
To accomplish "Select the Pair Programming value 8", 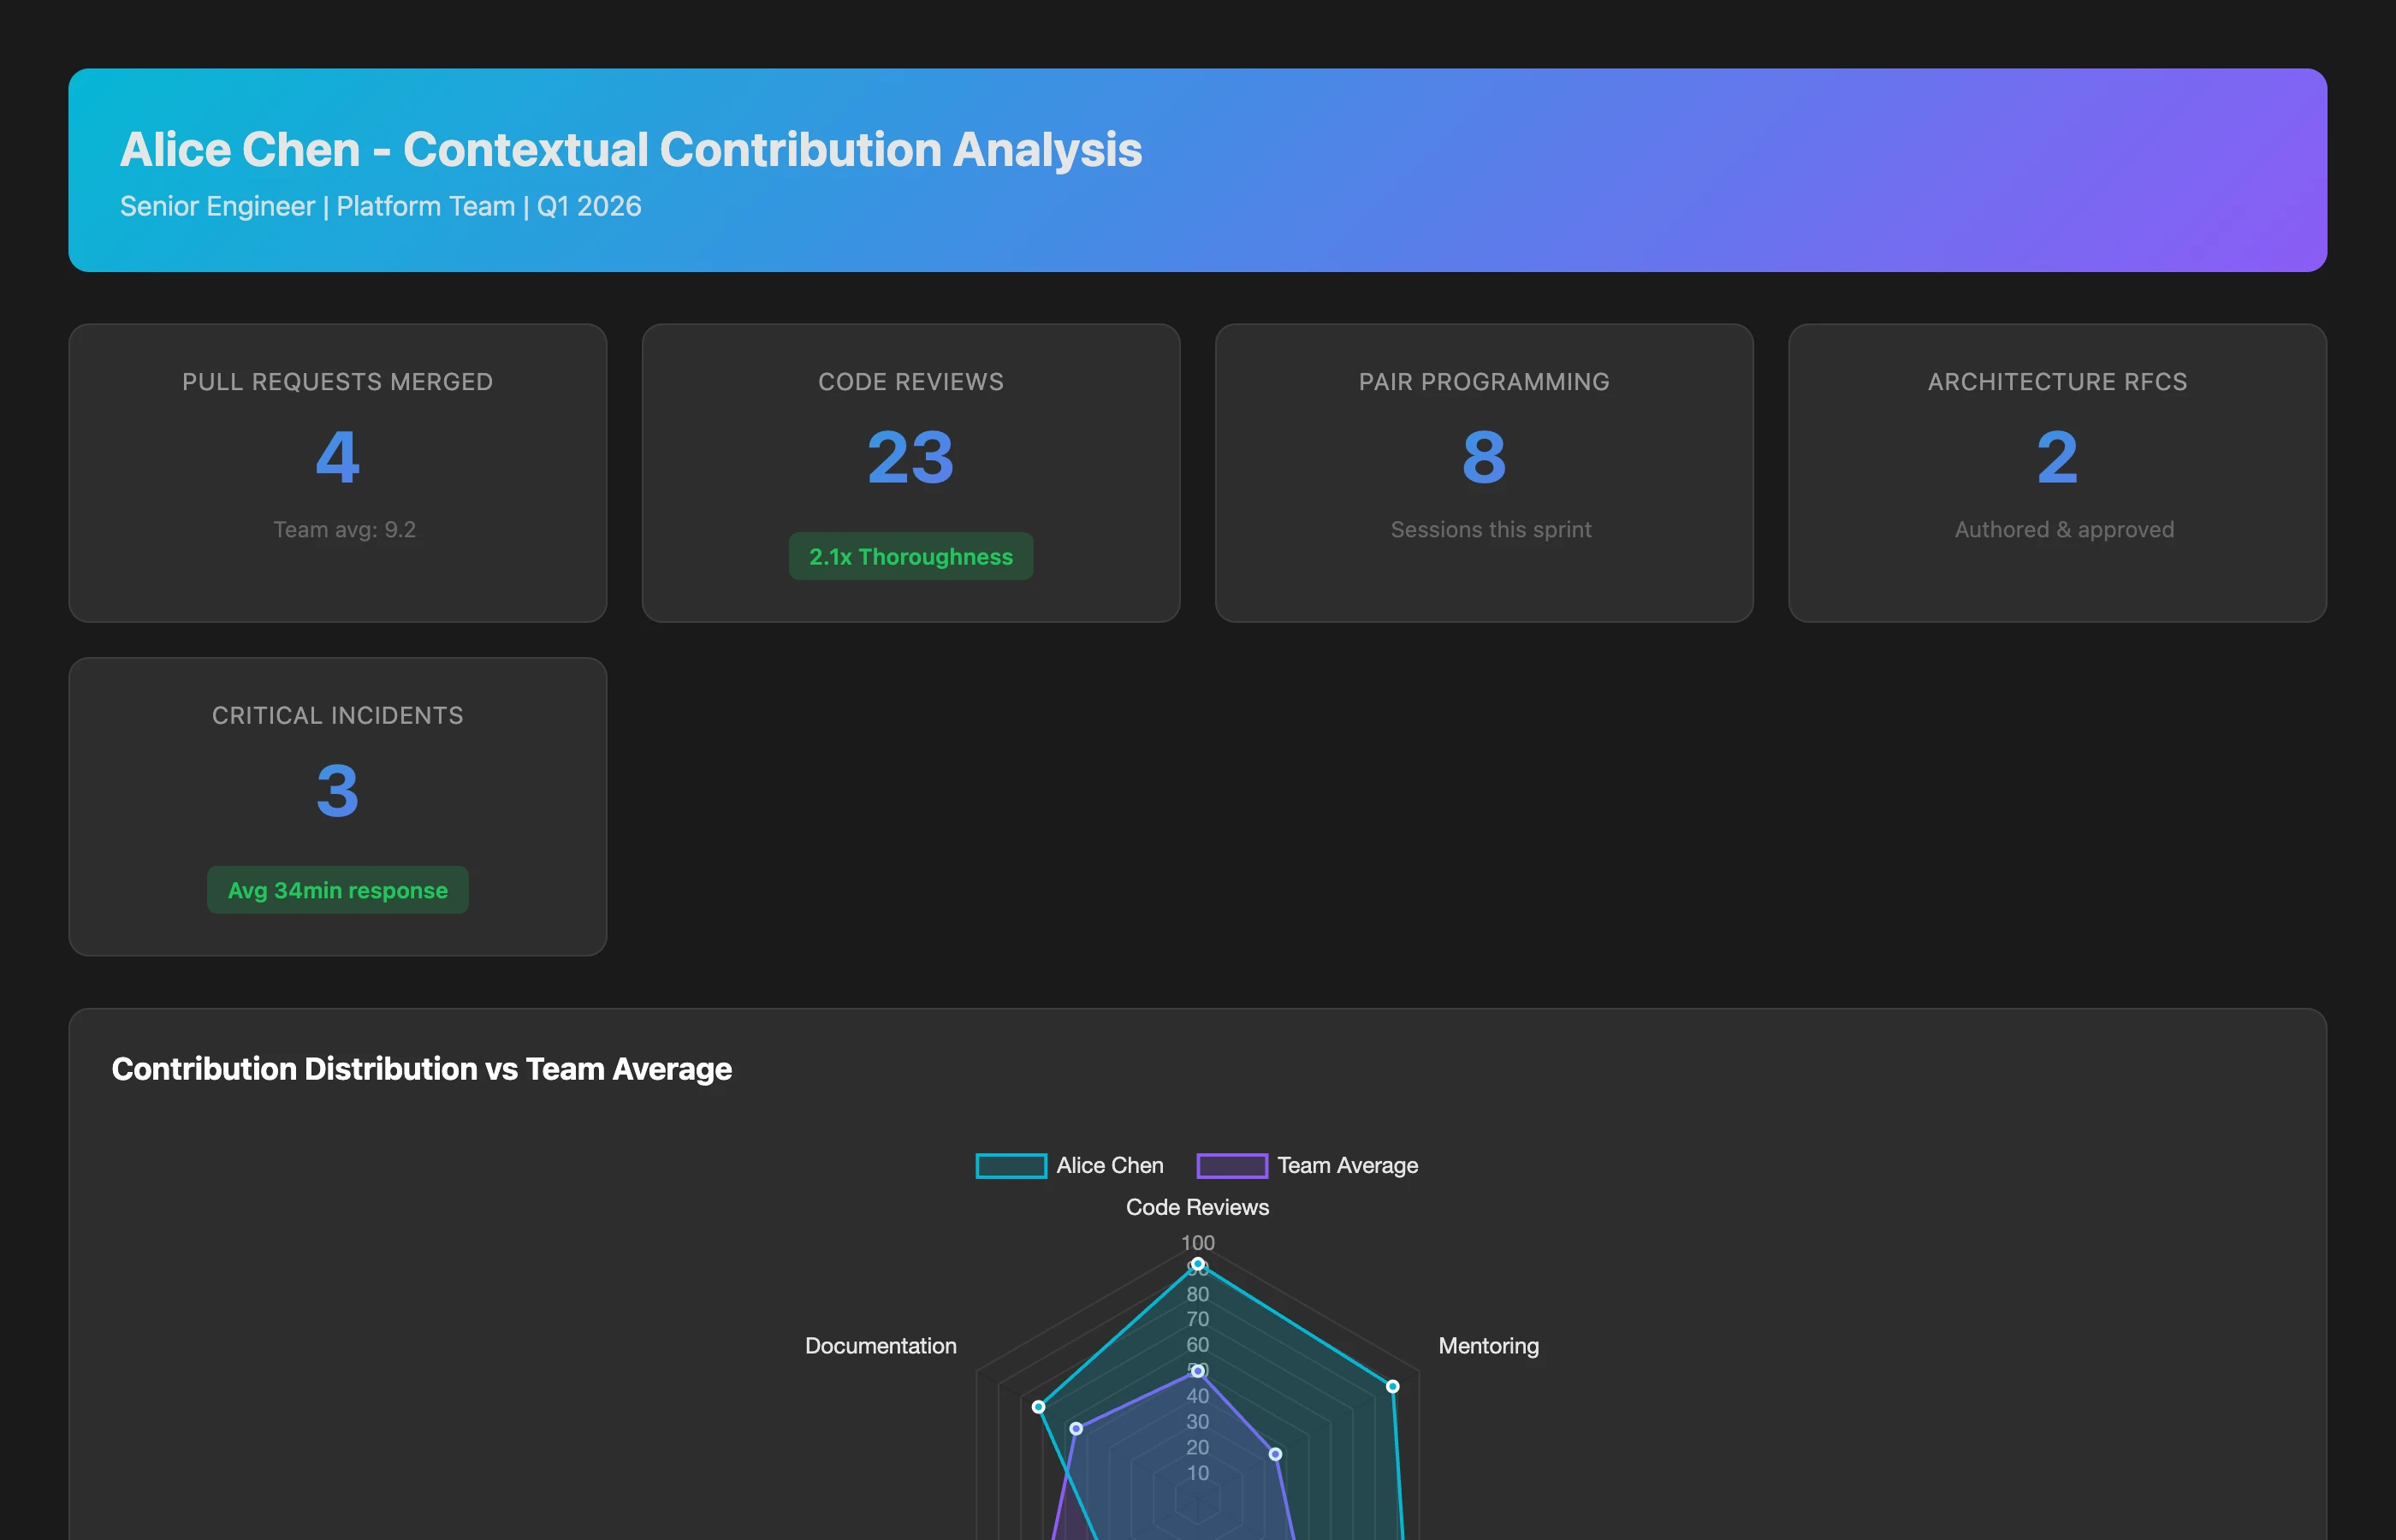I will click(1484, 457).
